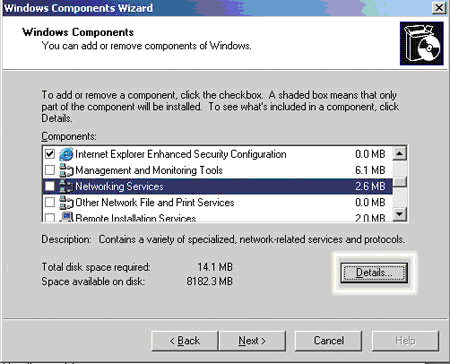This screenshot has width=450, height=364.
Task: Click the 14.1 MB total disk space value
Action: [x=215, y=267]
